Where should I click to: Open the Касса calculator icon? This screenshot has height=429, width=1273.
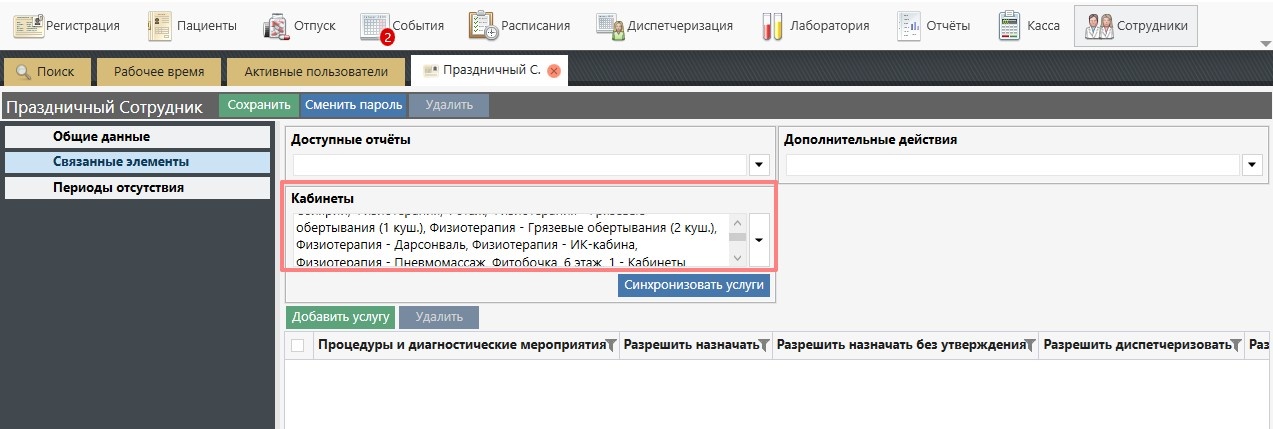pos(1010,25)
